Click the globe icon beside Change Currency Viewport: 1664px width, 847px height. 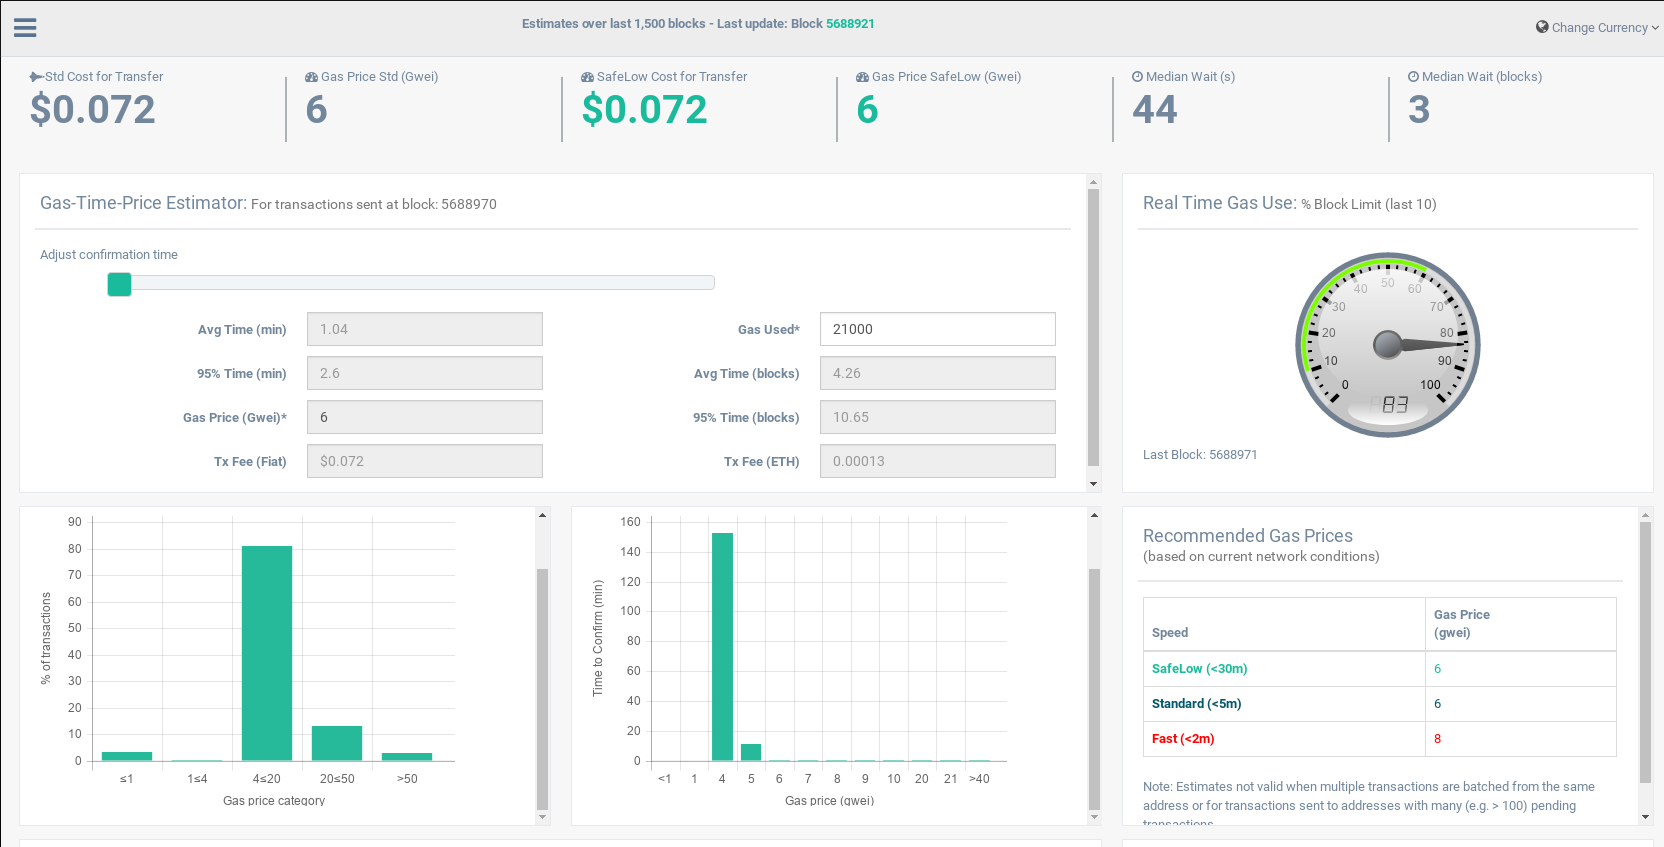[1542, 27]
